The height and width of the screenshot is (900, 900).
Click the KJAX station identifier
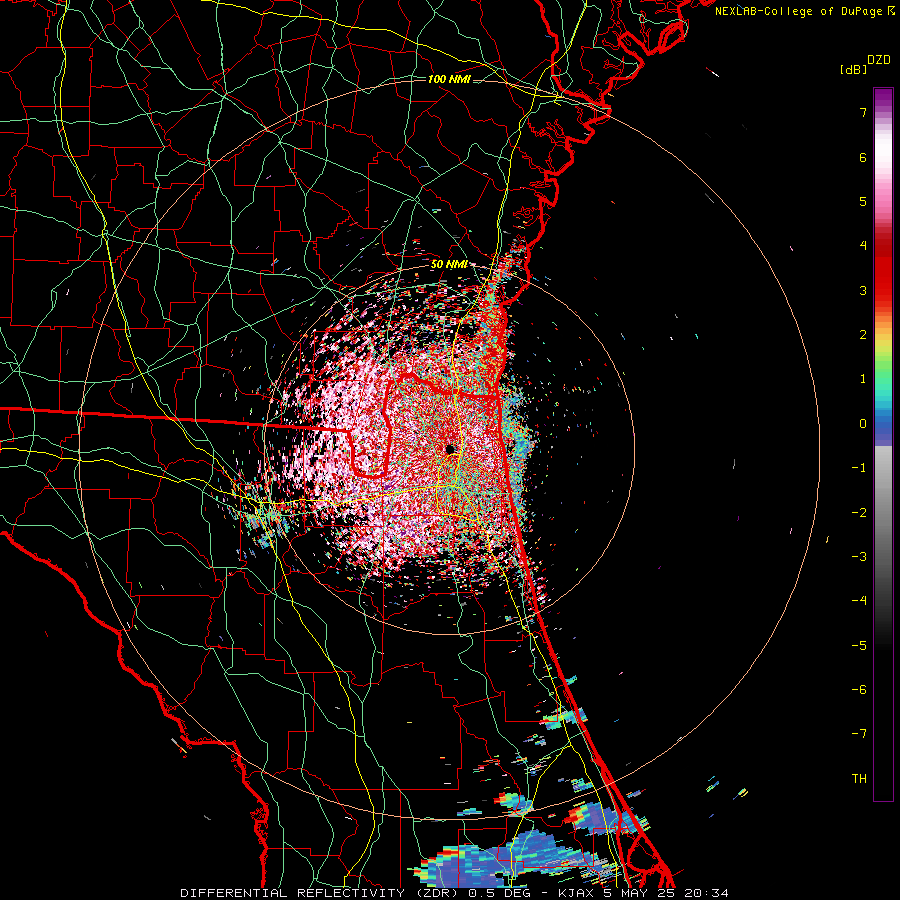coord(576,893)
